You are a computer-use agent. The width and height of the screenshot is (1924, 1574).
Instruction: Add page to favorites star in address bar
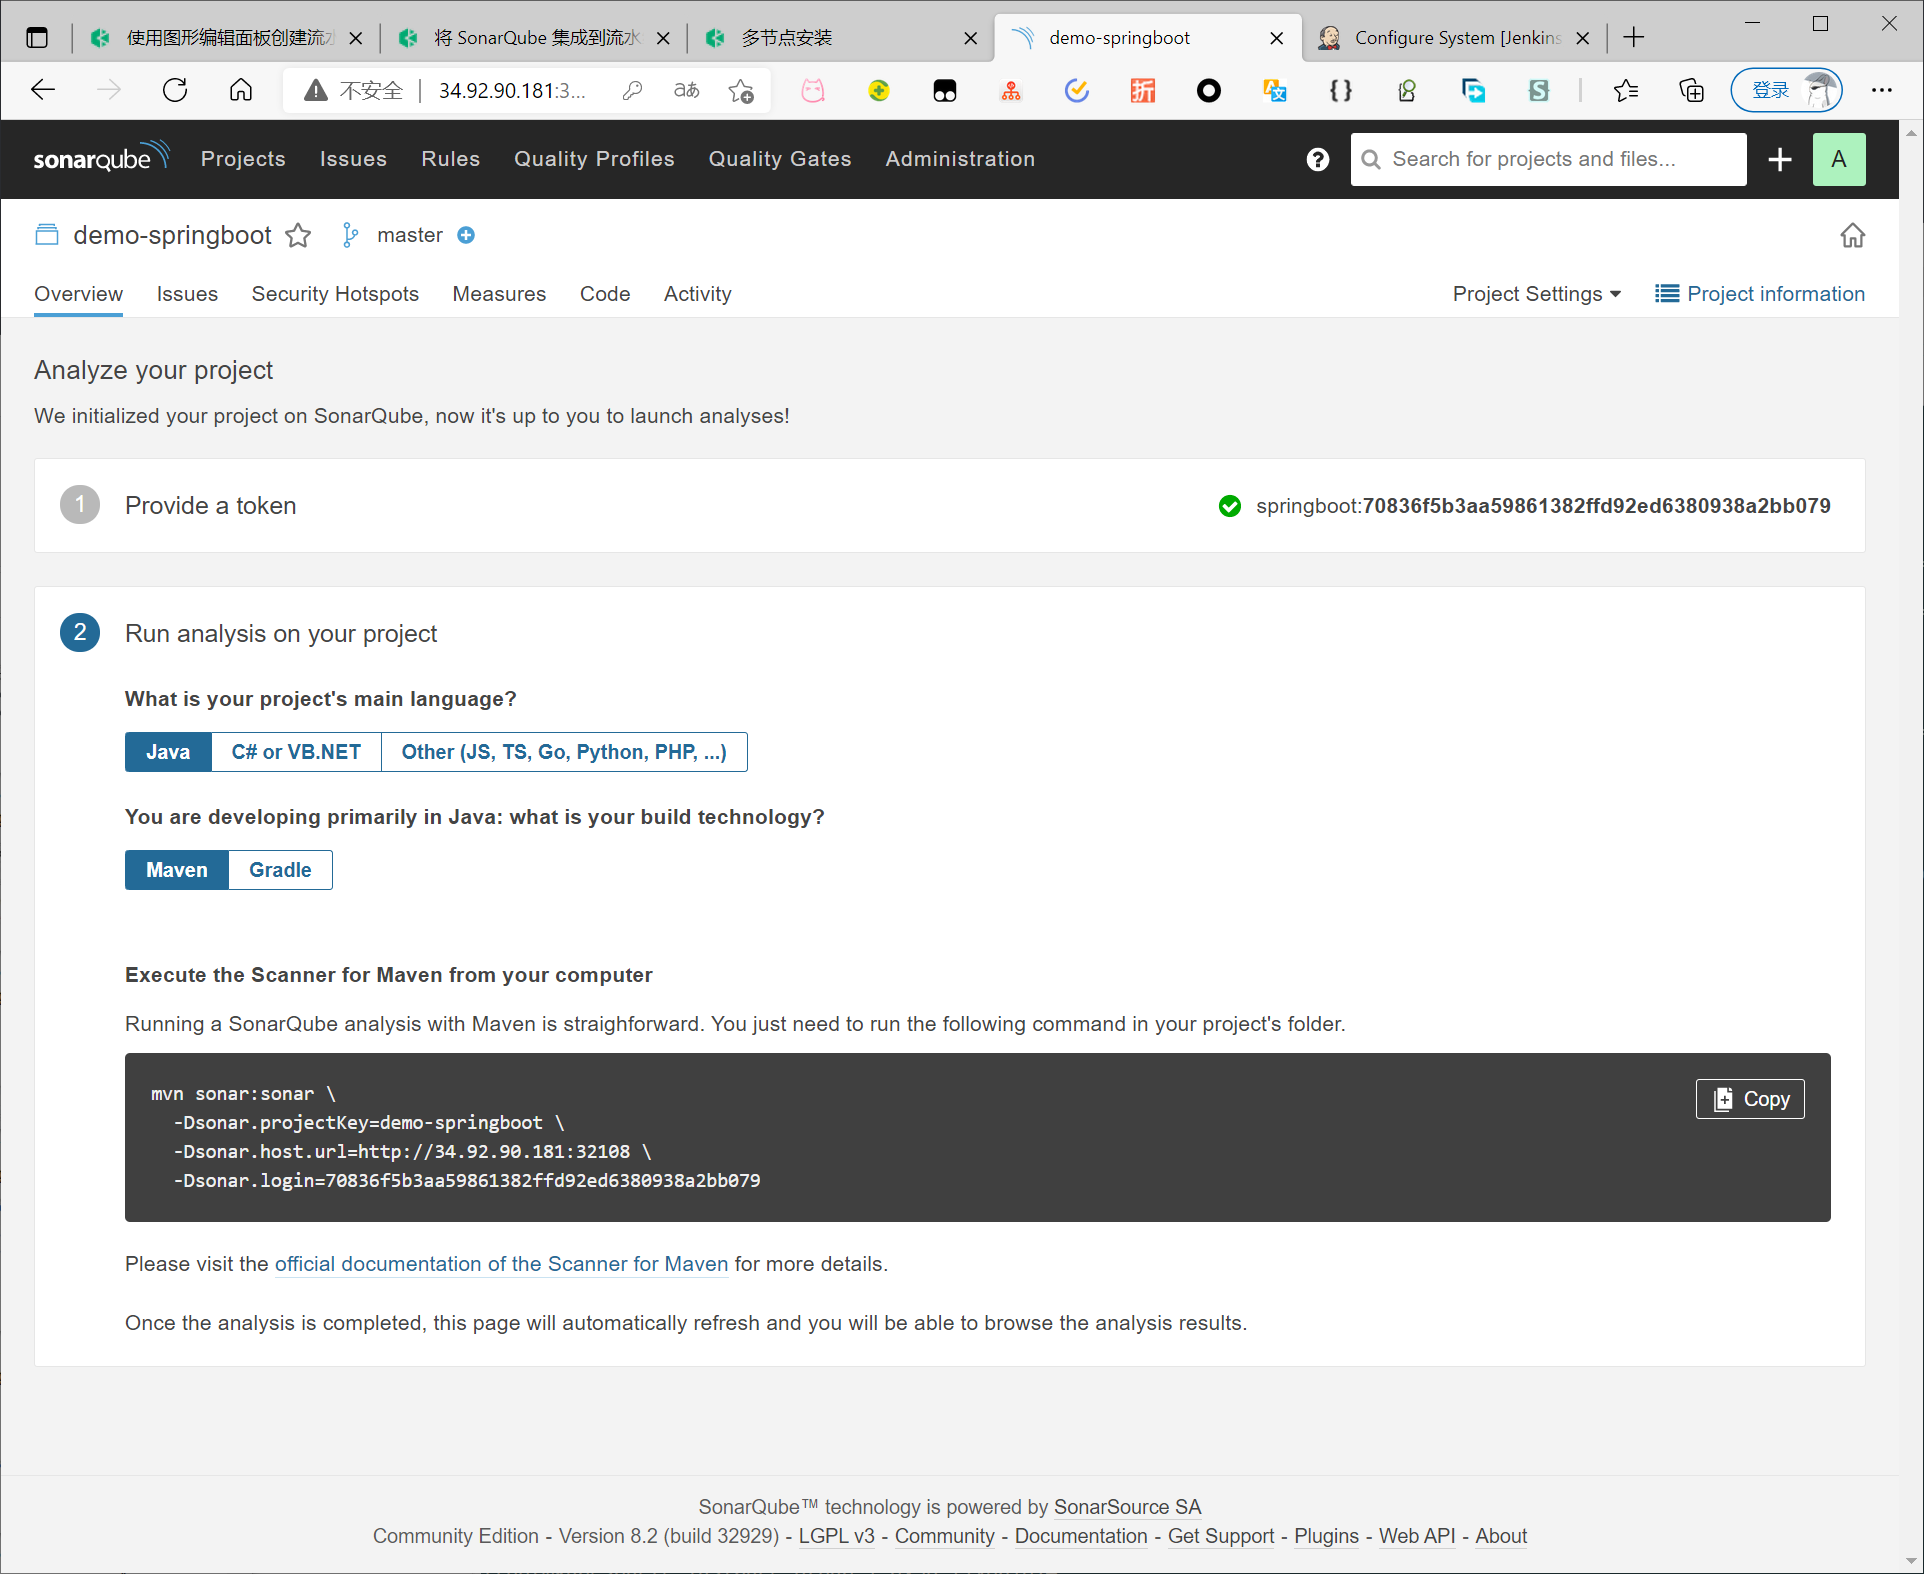pos(741,91)
